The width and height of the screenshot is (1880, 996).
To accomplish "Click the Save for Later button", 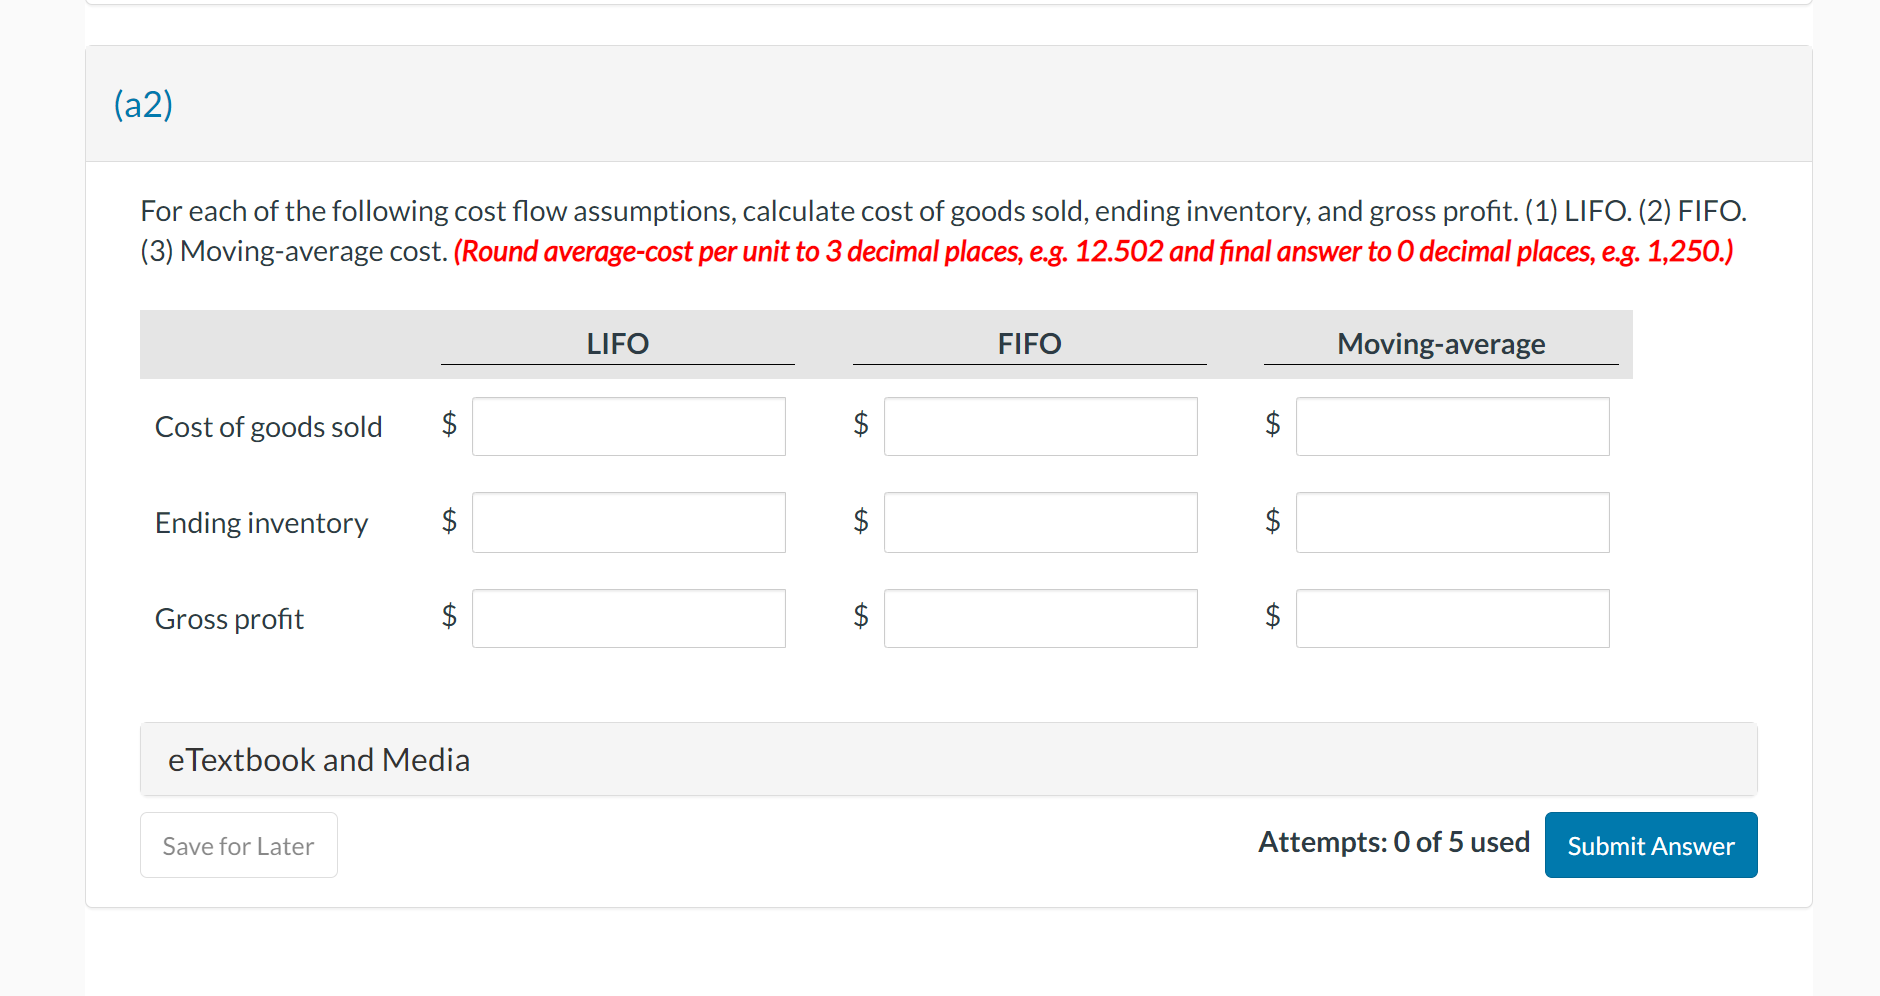I will [238, 846].
